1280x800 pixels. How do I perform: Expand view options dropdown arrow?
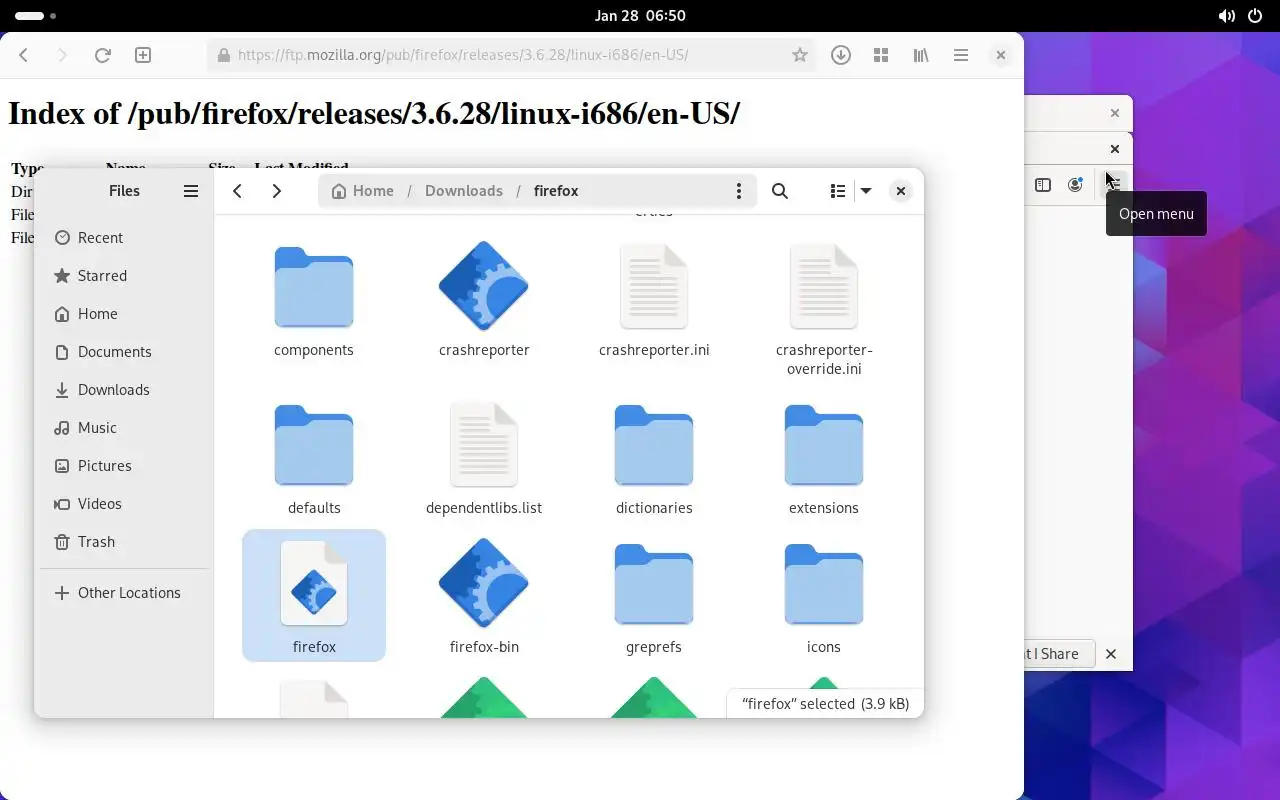(866, 191)
